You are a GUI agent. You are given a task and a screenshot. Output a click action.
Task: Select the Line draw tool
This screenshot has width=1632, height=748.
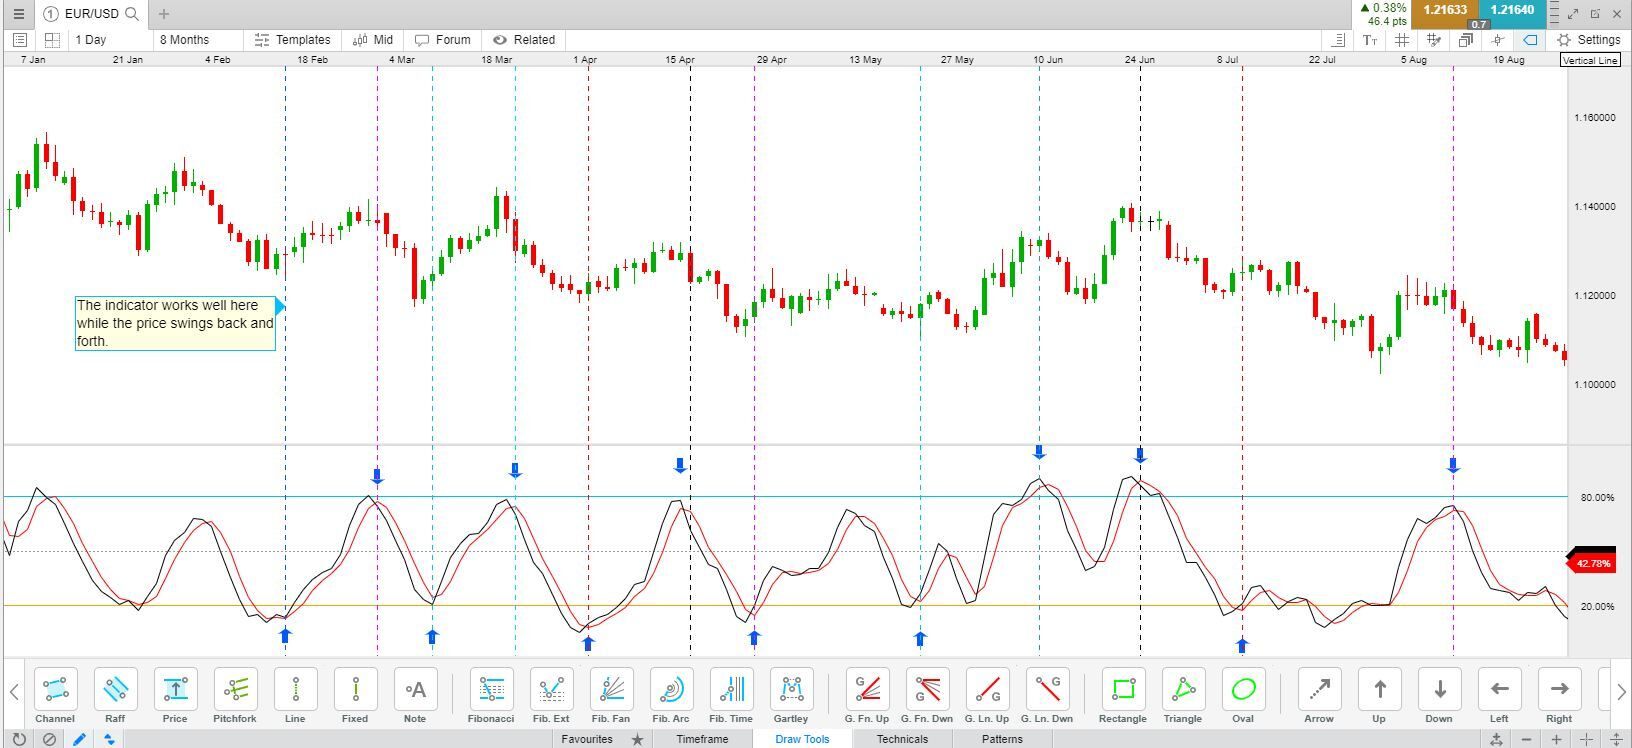pyautogui.click(x=295, y=689)
